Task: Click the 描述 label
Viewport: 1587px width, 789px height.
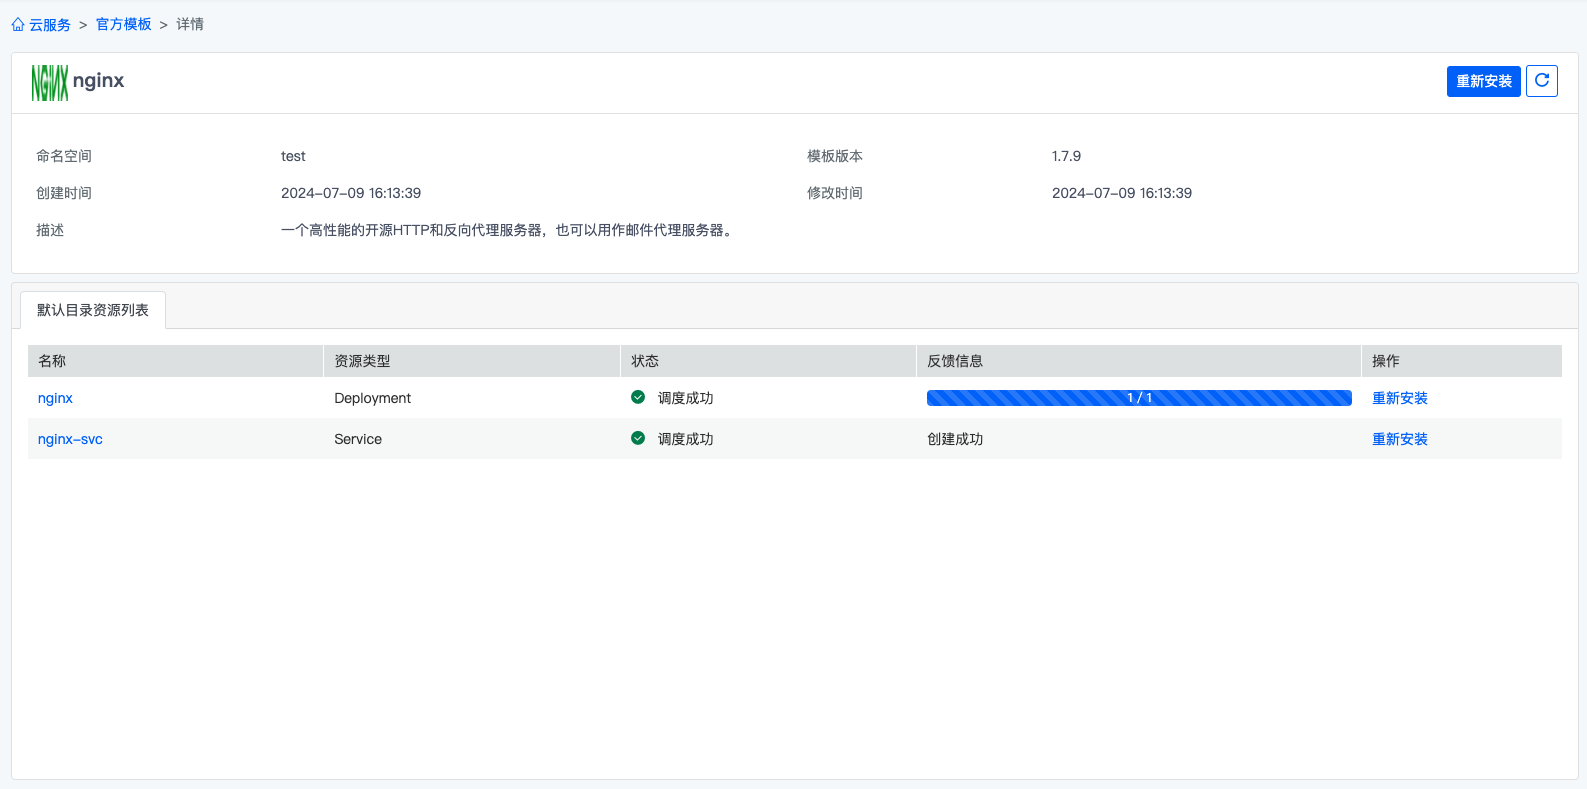Action: pyautogui.click(x=50, y=230)
